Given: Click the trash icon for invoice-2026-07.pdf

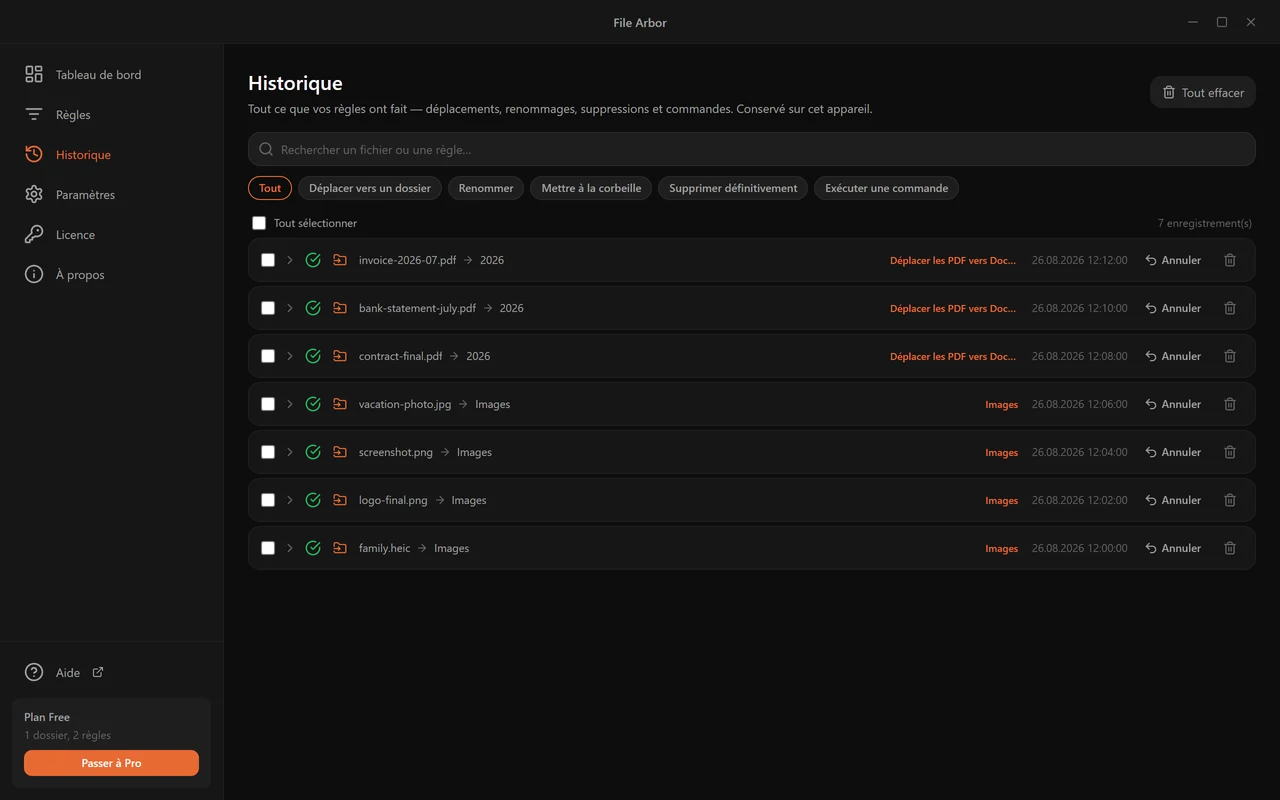Looking at the screenshot, I should [x=1230, y=260].
